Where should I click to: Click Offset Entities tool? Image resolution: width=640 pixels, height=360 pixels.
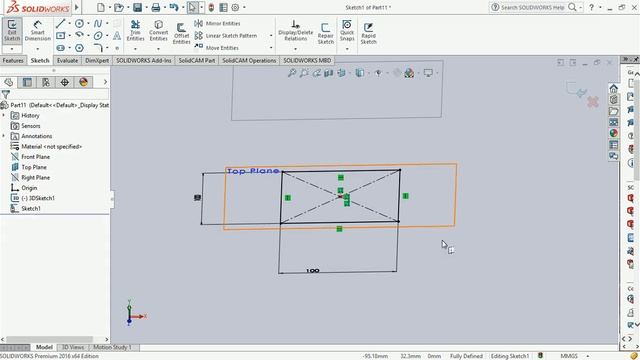click(x=181, y=33)
